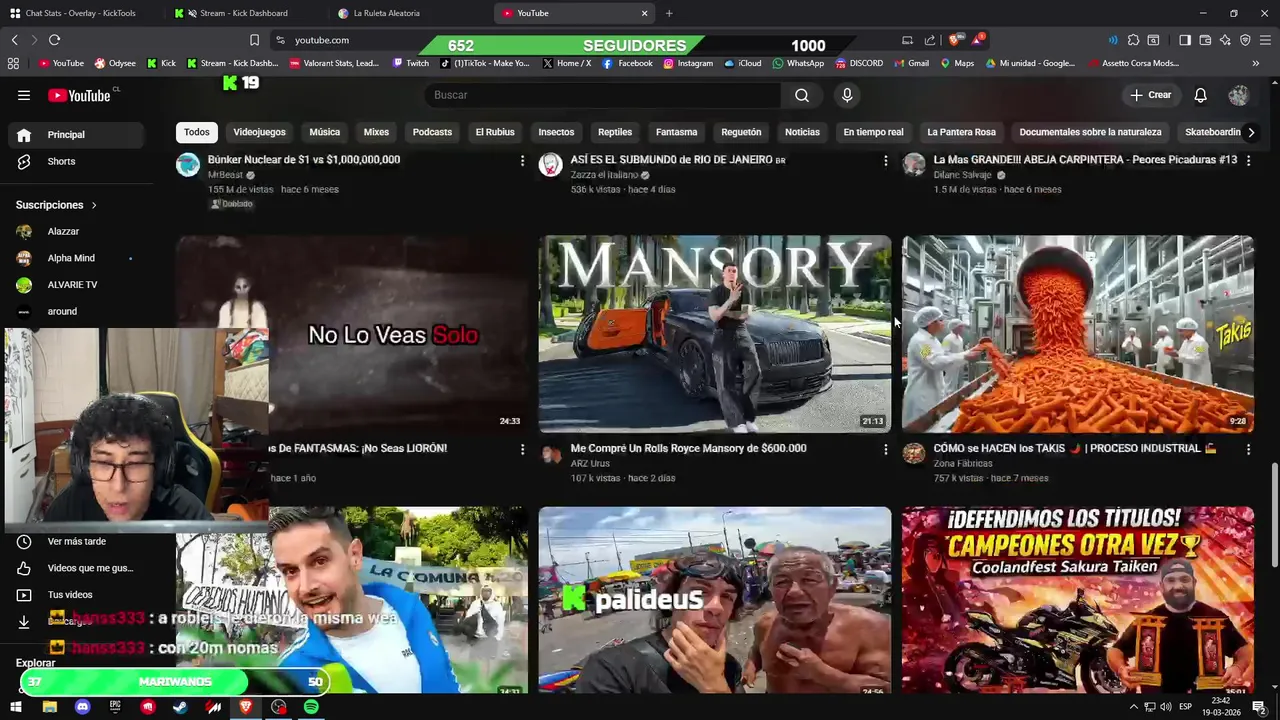Open volume control in system tray
Screen dimensions: 1280x720
[x=1166, y=707]
